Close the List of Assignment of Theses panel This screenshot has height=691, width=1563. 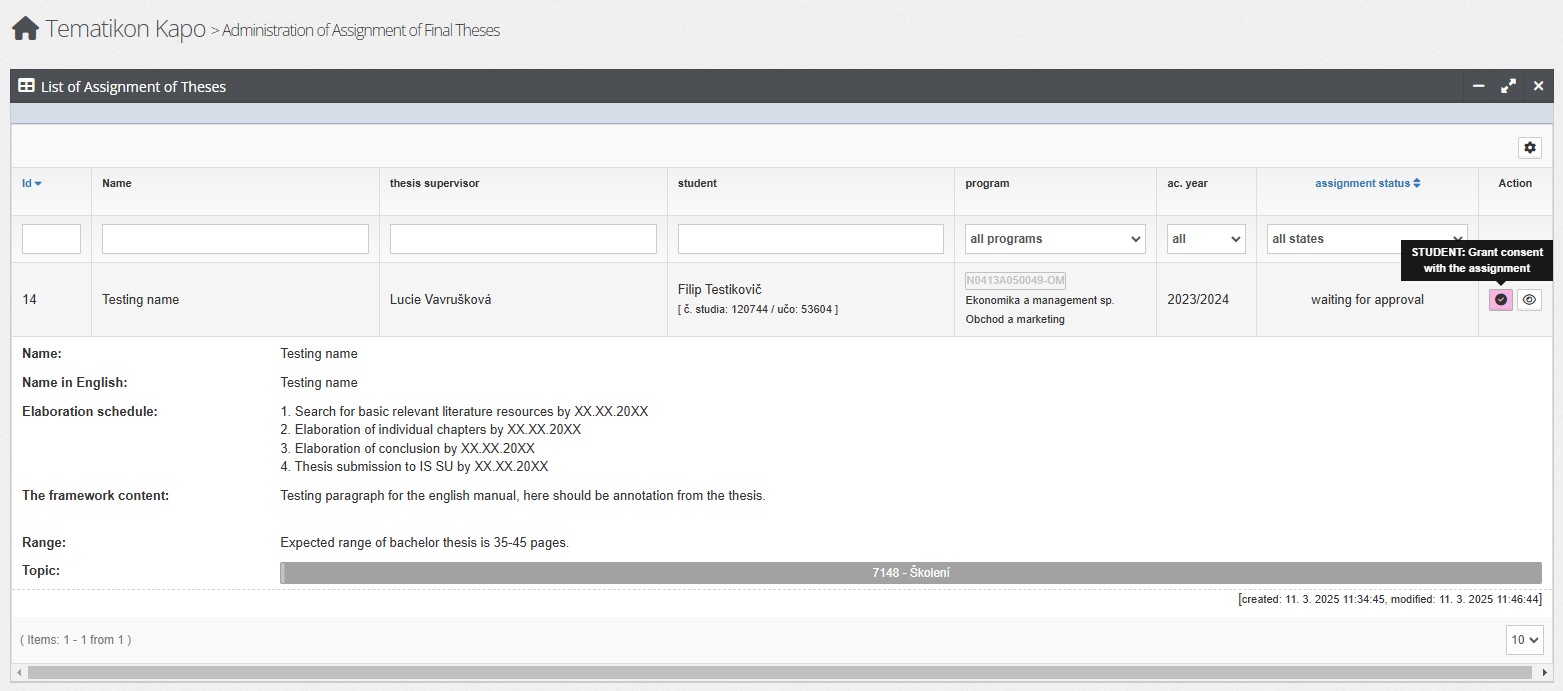coord(1538,86)
